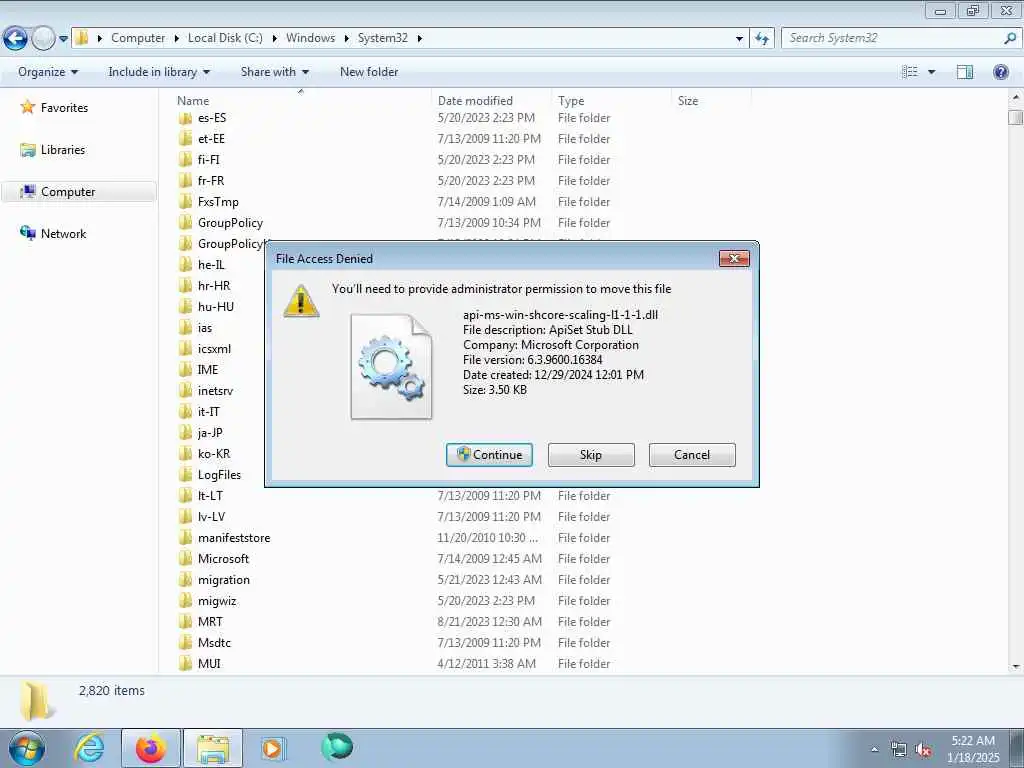
Task: Select the migration folder
Action: [x=223, y=580]
